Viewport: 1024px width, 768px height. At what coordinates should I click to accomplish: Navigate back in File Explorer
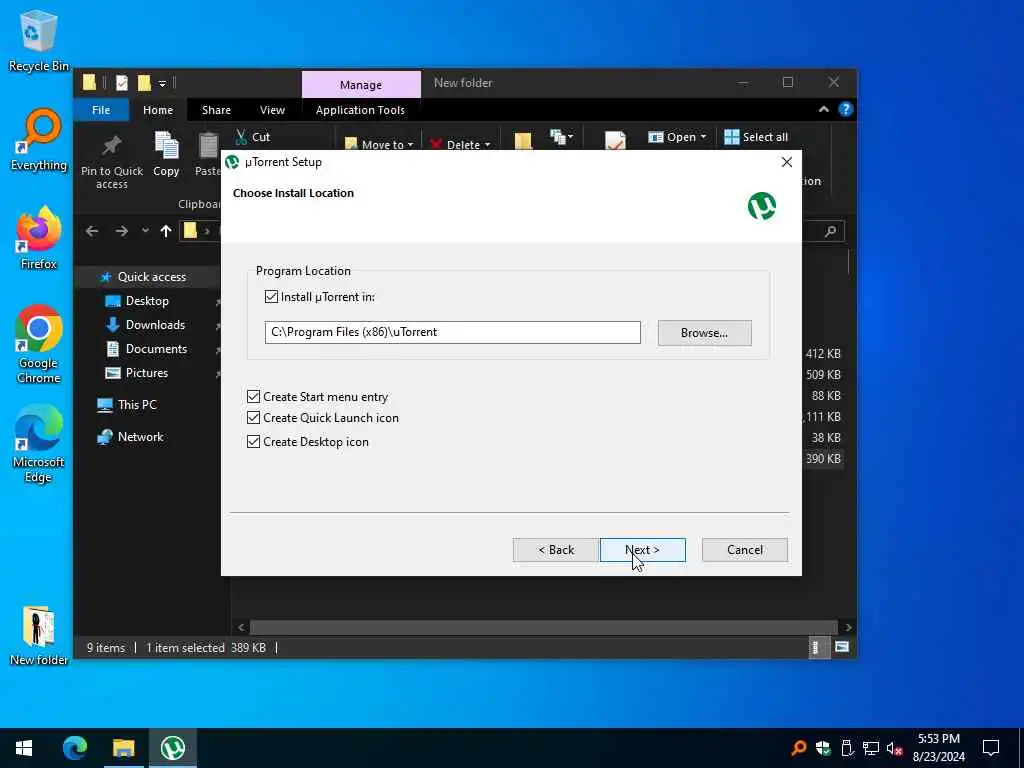[92, 231]
